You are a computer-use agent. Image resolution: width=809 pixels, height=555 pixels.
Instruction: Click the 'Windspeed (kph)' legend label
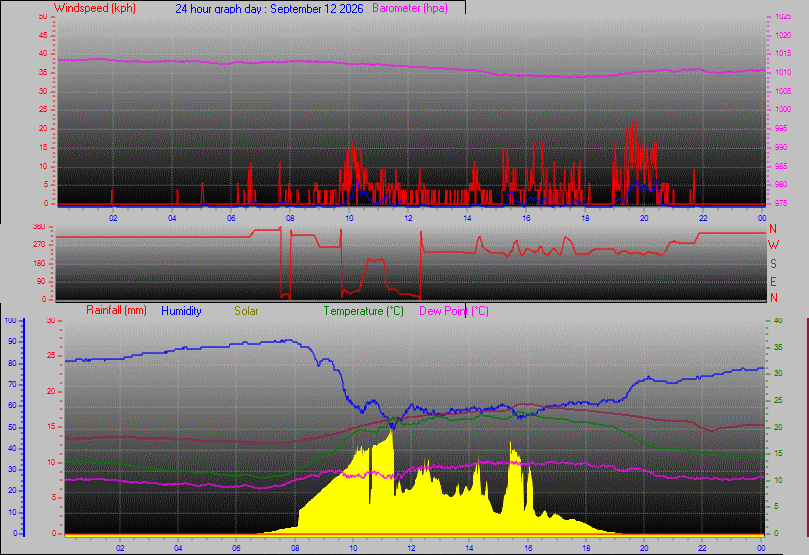point(95,8)
